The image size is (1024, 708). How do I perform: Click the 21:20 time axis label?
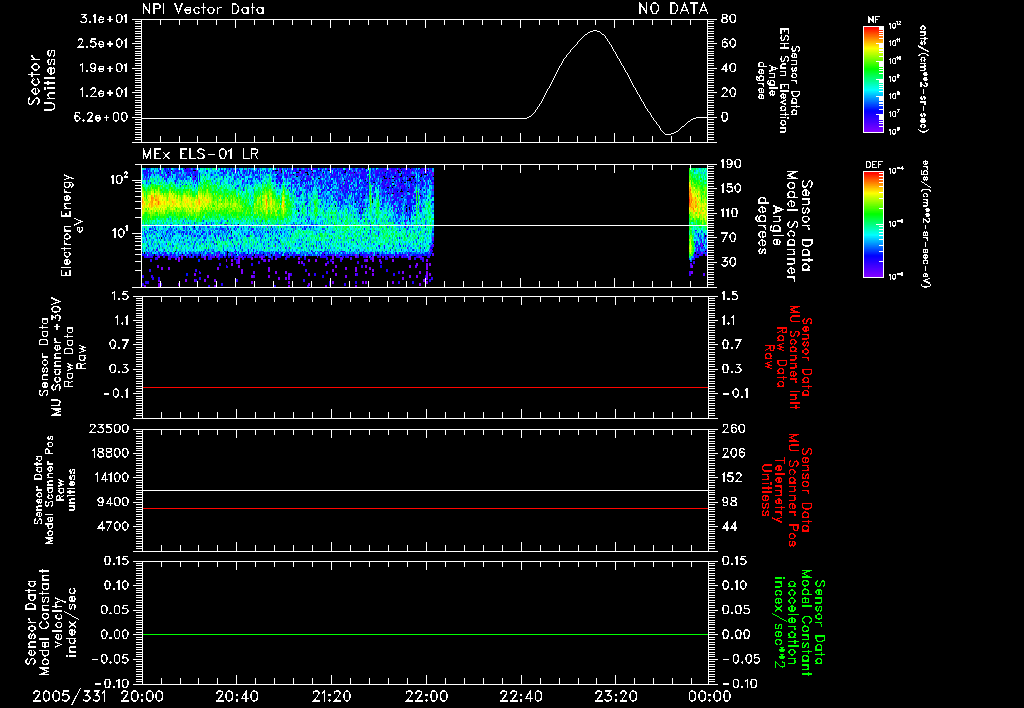tap(331, 696)
